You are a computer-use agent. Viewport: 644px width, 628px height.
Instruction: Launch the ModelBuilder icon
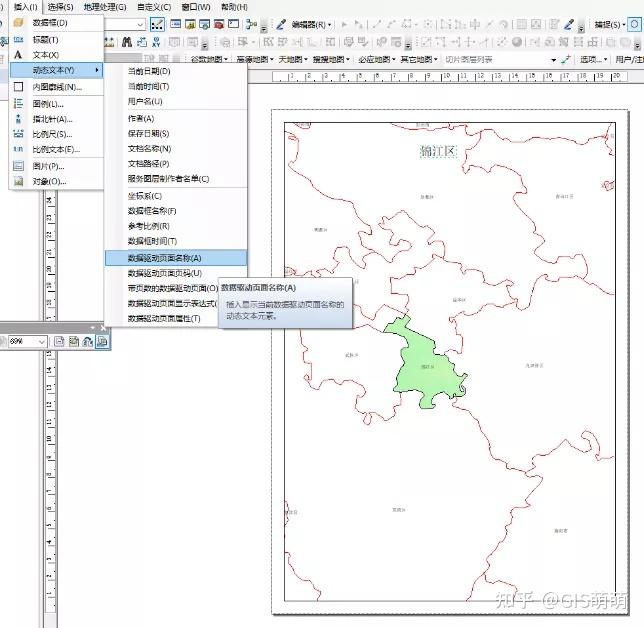pyautogui.click(x=251, y=24)
